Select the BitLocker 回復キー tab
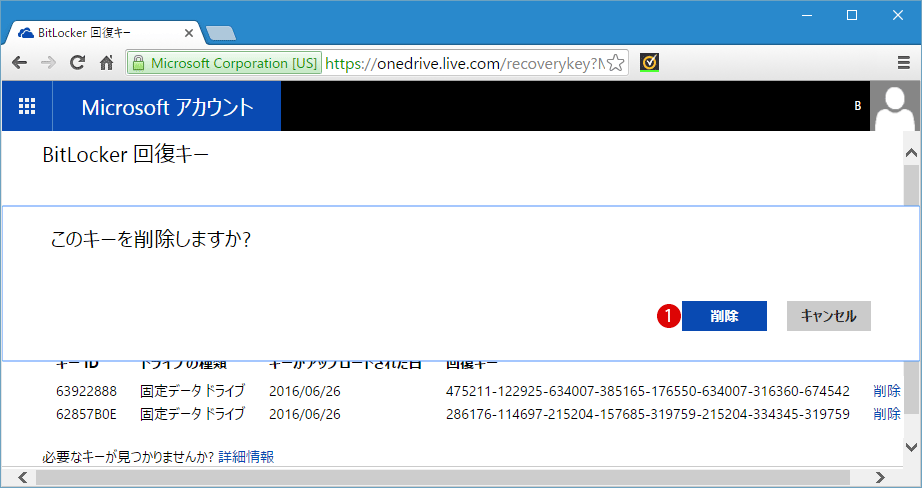922x488 pixels. coord(103,33)
